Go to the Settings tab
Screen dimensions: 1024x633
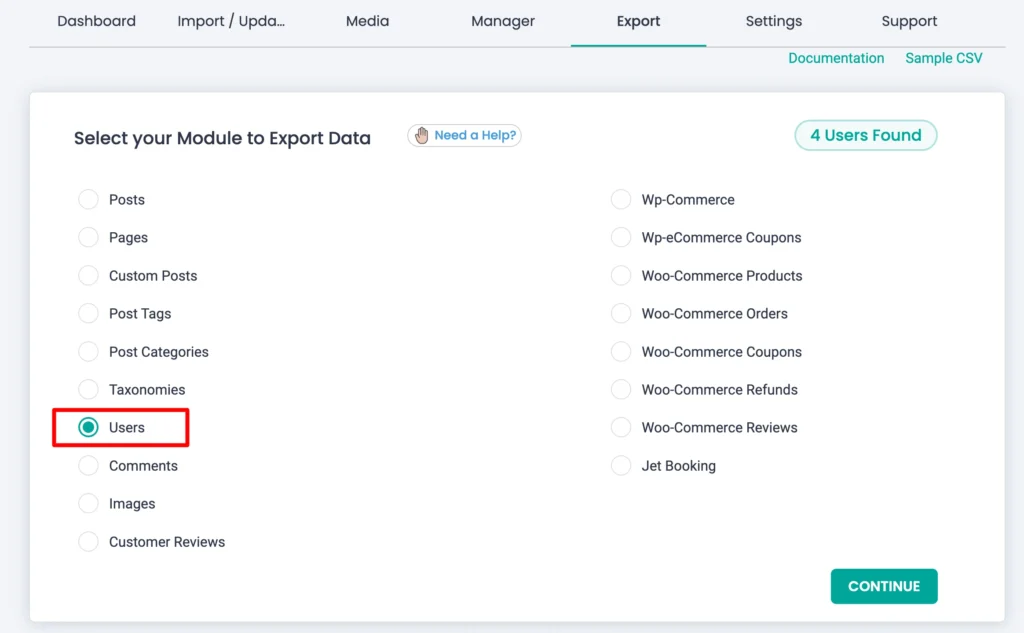773,21
